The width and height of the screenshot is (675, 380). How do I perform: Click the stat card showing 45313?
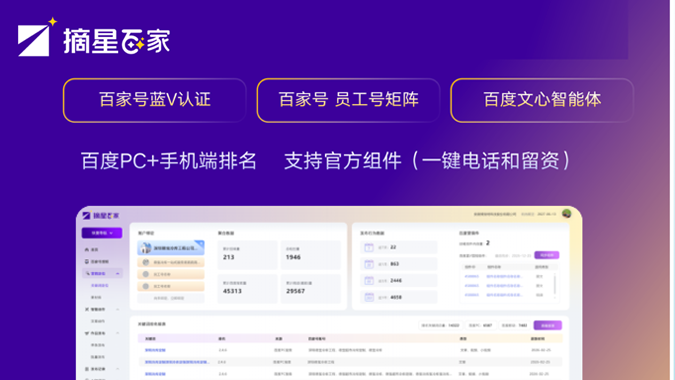coord(248,289)
